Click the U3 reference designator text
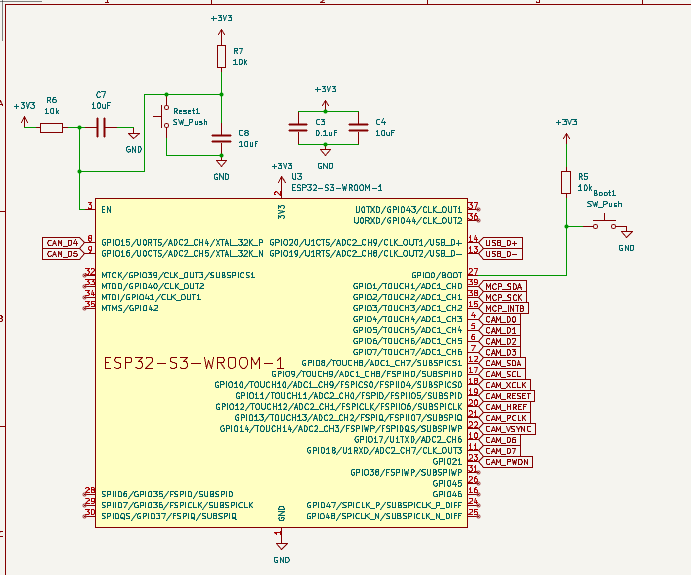691x575 pixels. (297, 177)
